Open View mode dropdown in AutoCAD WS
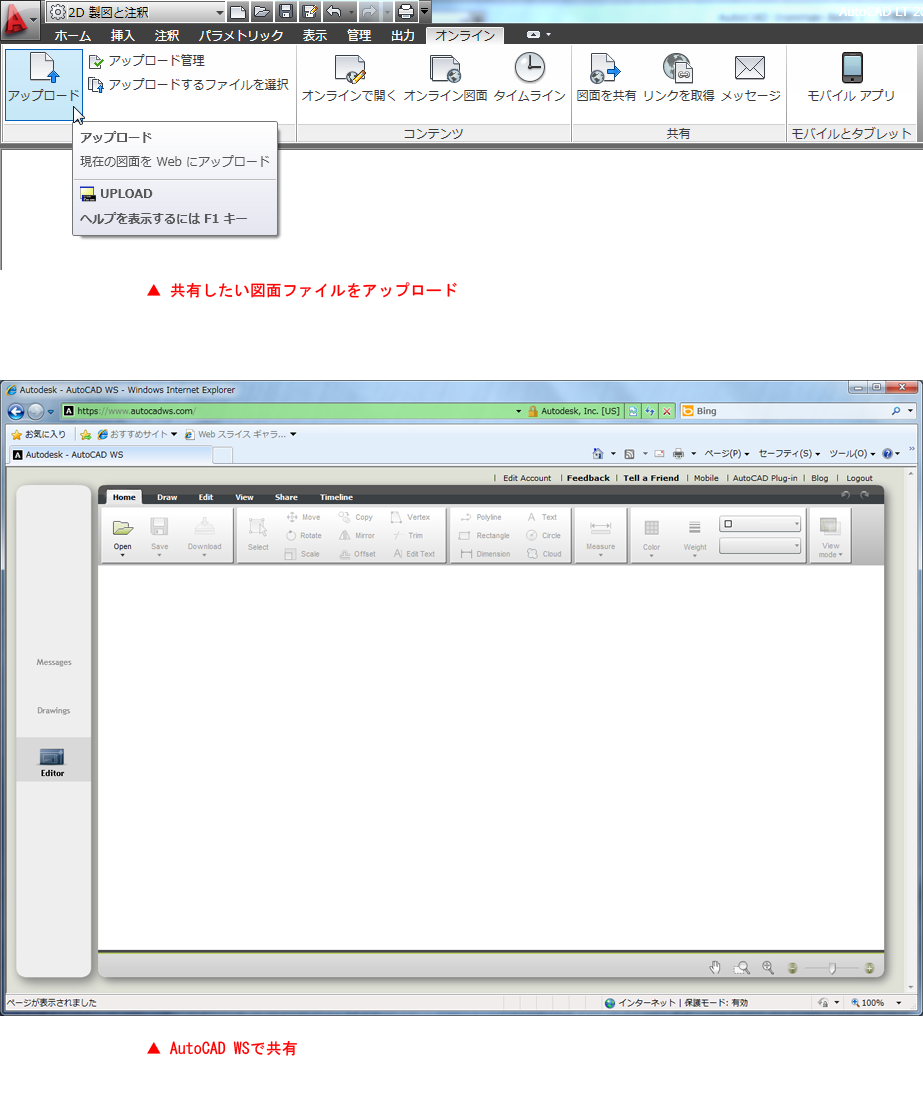Viewport: 923px width, 1094px height. coord(830,537)
